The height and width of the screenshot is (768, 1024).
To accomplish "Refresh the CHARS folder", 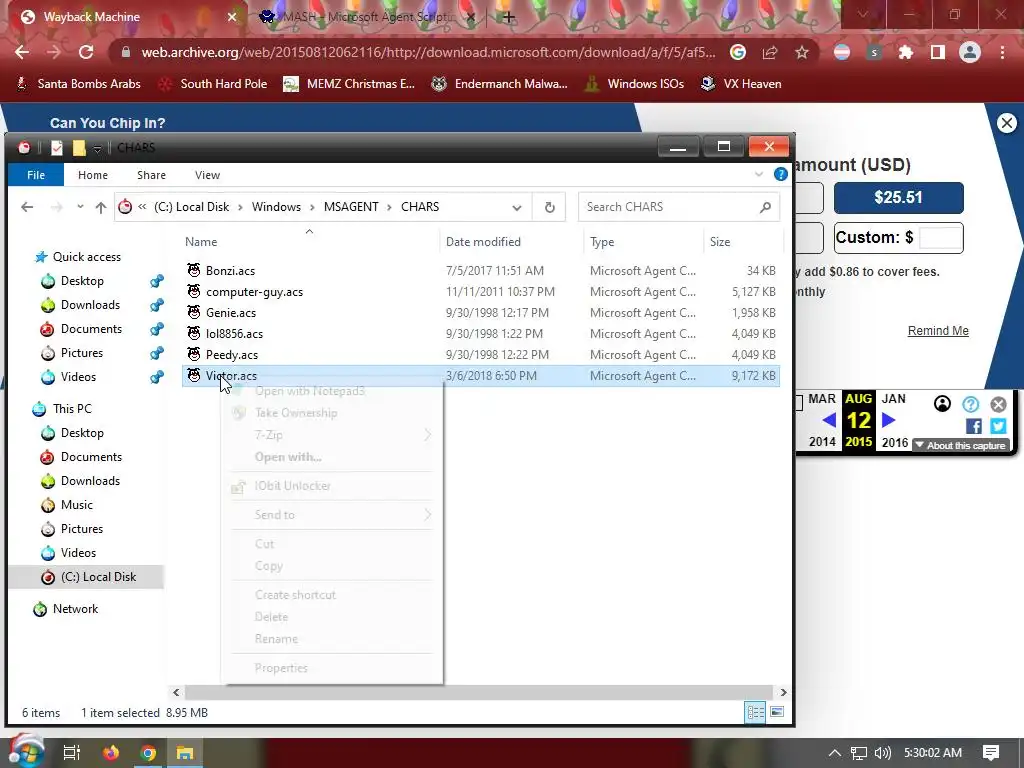I will pyautogui.click(x=549, y=207).
